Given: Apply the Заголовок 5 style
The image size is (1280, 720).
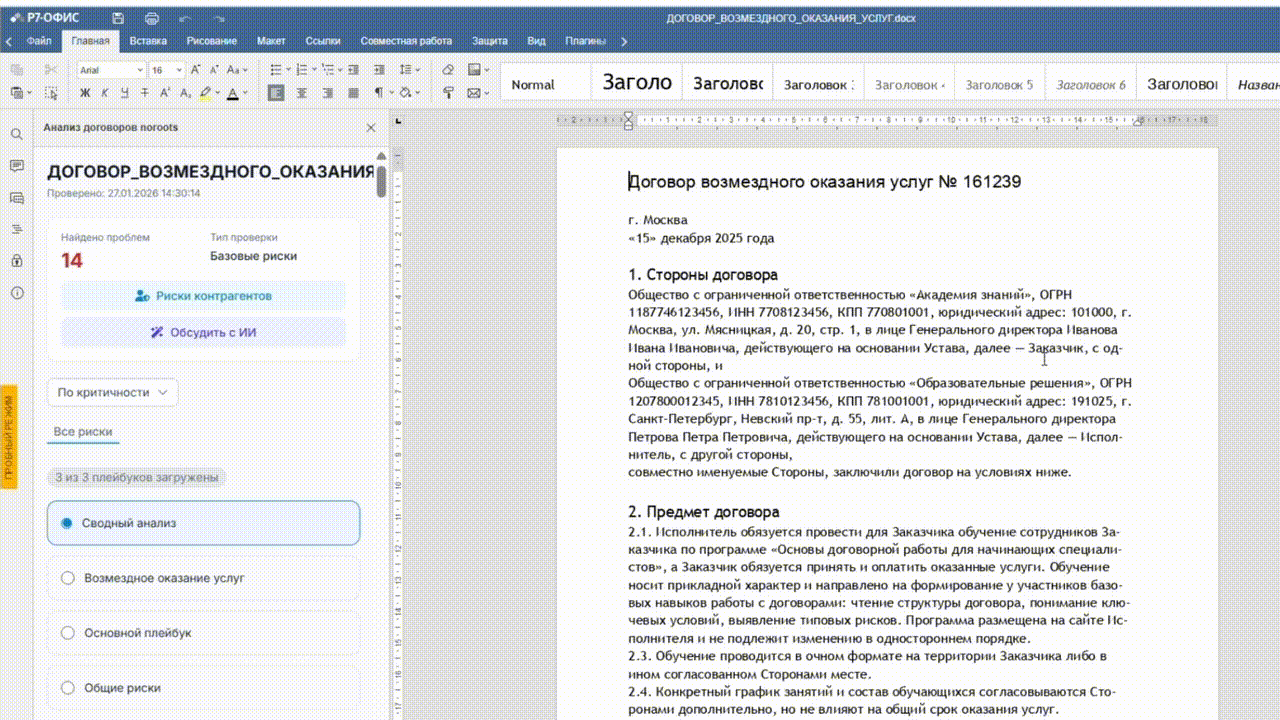Looking at the screenshot, I should point(1000,84).
